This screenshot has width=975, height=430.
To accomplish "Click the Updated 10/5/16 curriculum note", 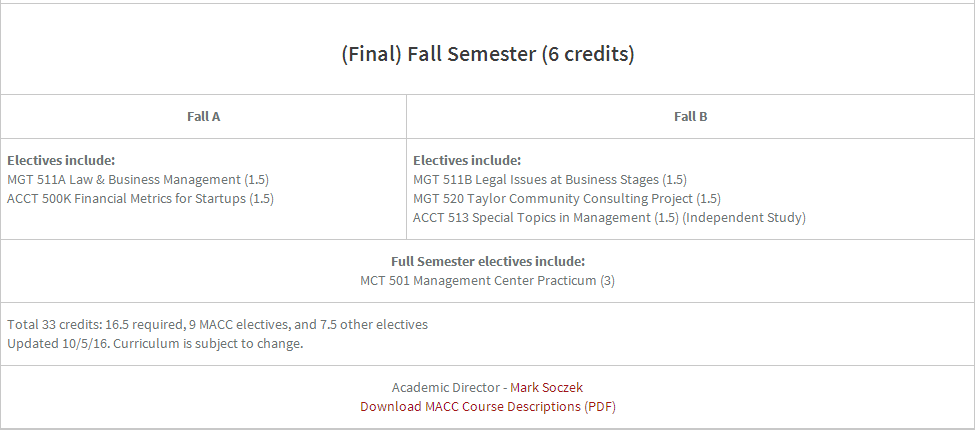I will tap(155, 344).
